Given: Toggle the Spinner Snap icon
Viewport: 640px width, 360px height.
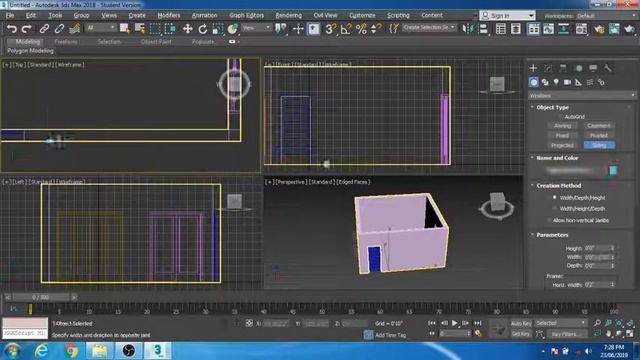Looking at the screenshot, I should tap(376, 29).
